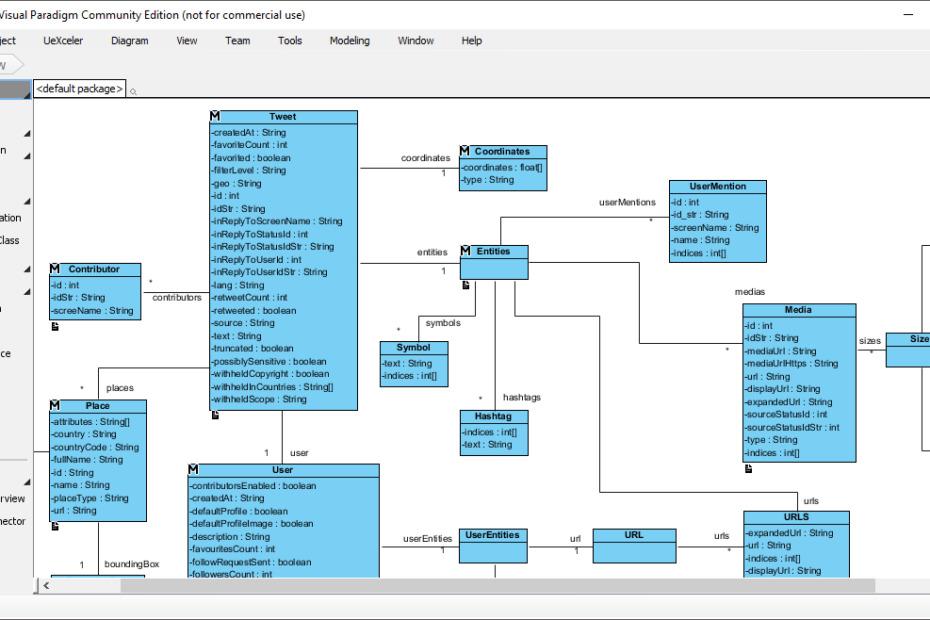Click the document icon under the Entities class
The width and height of the screenshot is (930, 620).
point(464,285)
